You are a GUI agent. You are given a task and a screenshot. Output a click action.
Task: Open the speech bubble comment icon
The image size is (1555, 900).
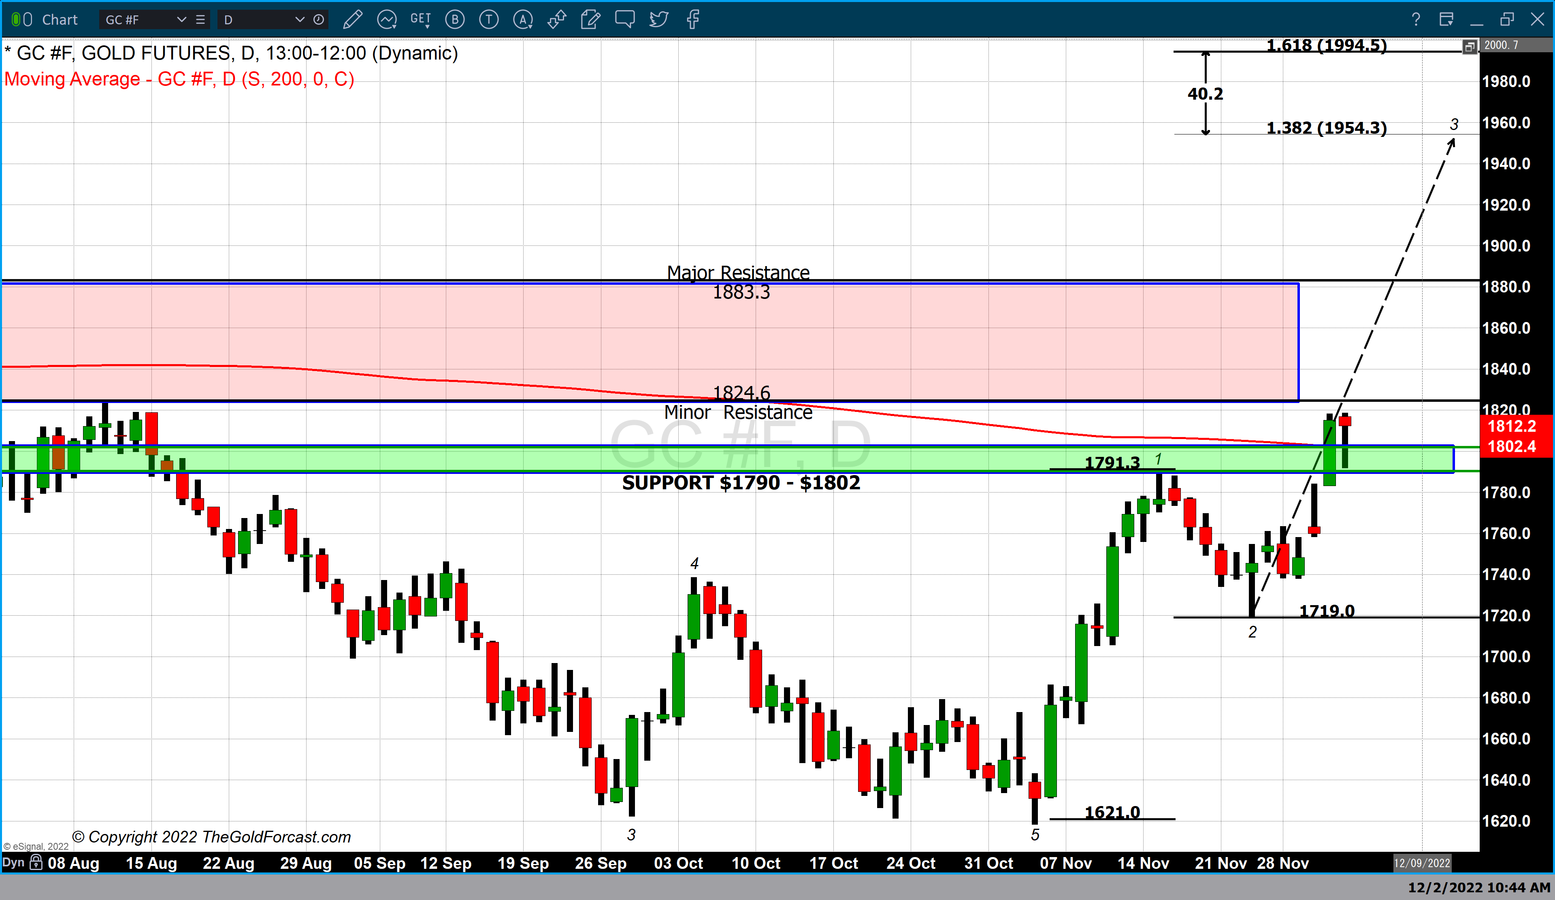625,19
